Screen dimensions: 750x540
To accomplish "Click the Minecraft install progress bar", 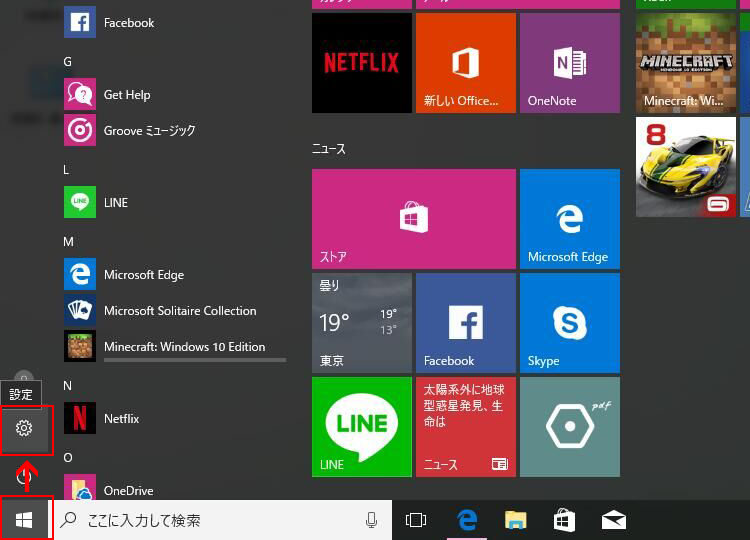I will pyautogui.click(x=195, y=360).
